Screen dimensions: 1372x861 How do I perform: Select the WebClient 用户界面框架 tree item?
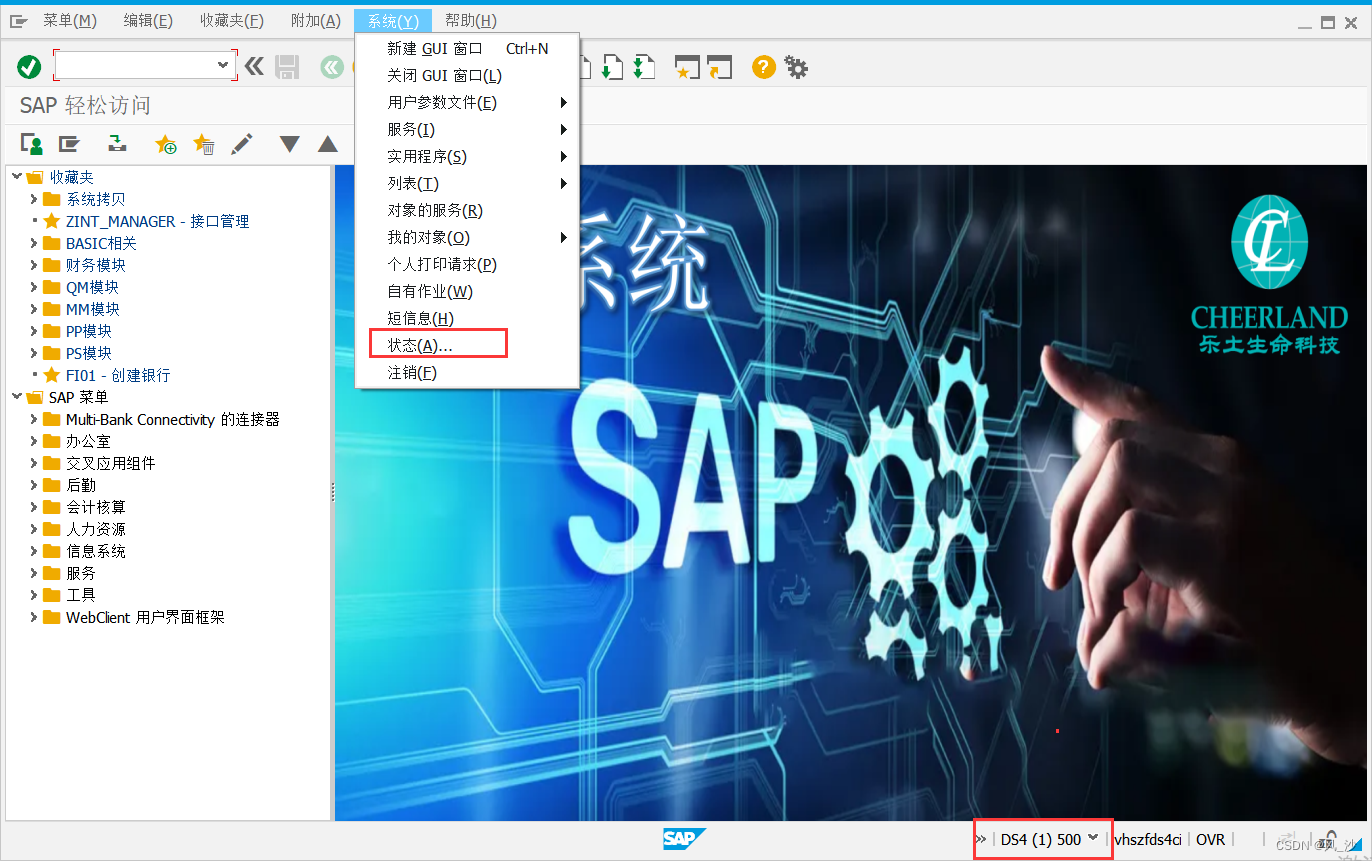[145, 617]
